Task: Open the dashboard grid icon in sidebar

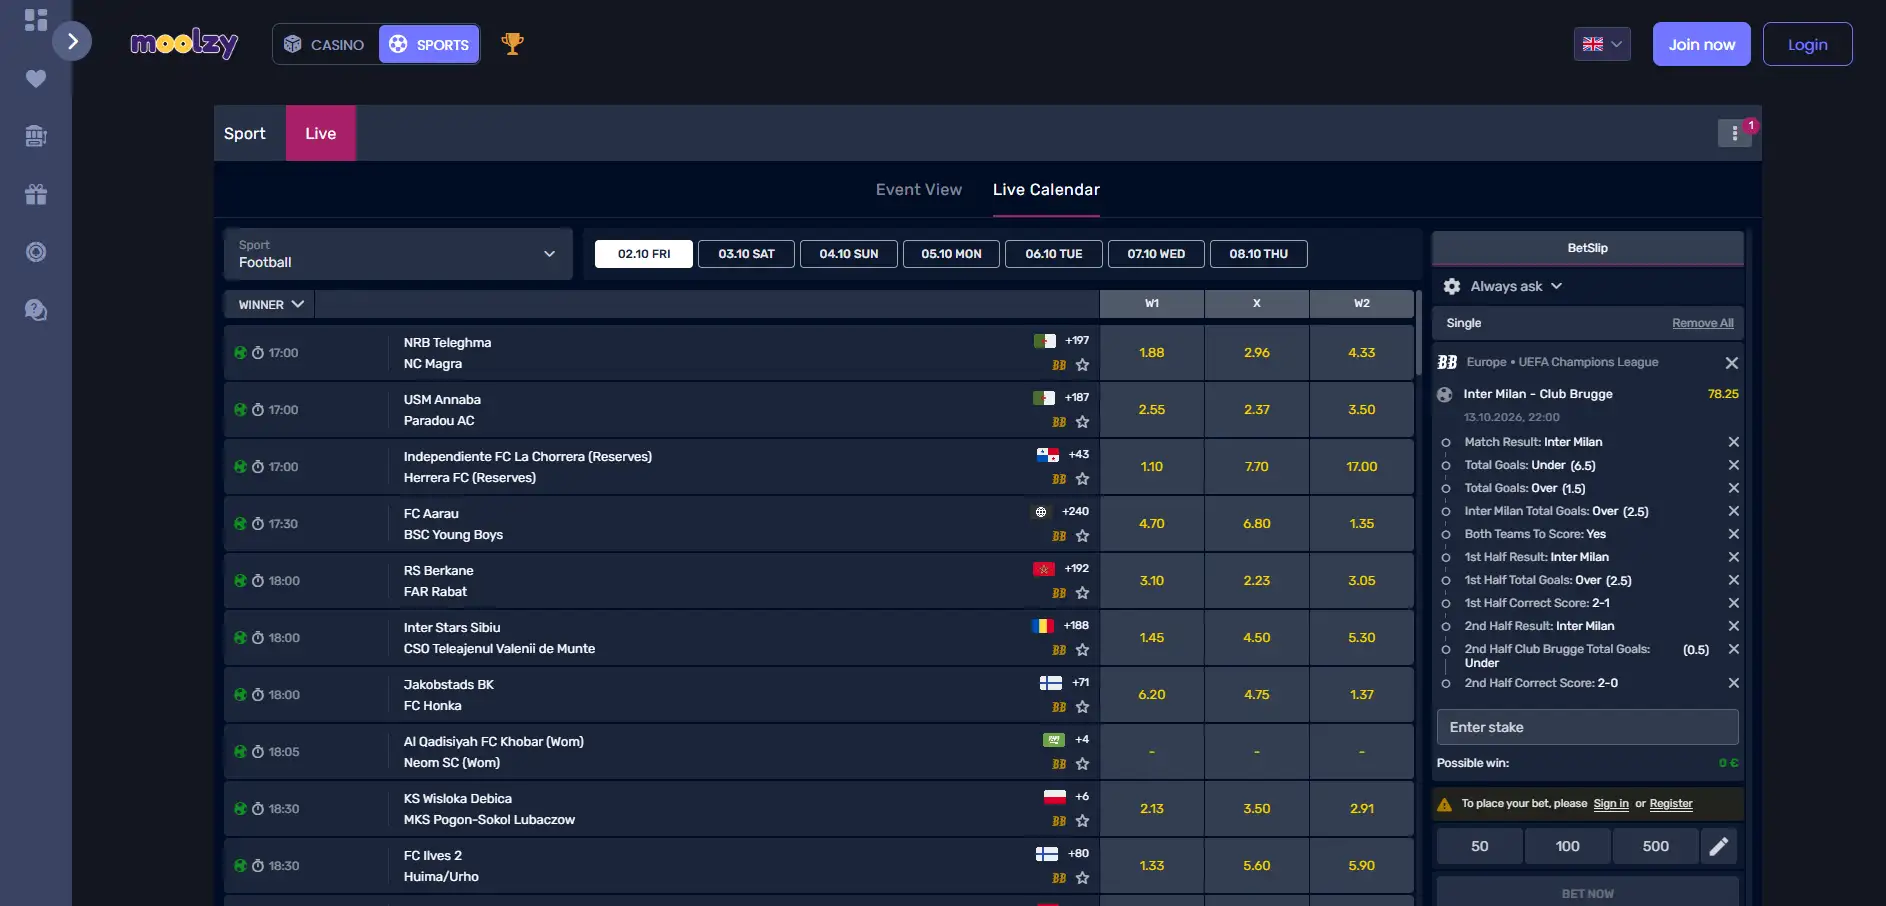Action: tap(36, 20)
